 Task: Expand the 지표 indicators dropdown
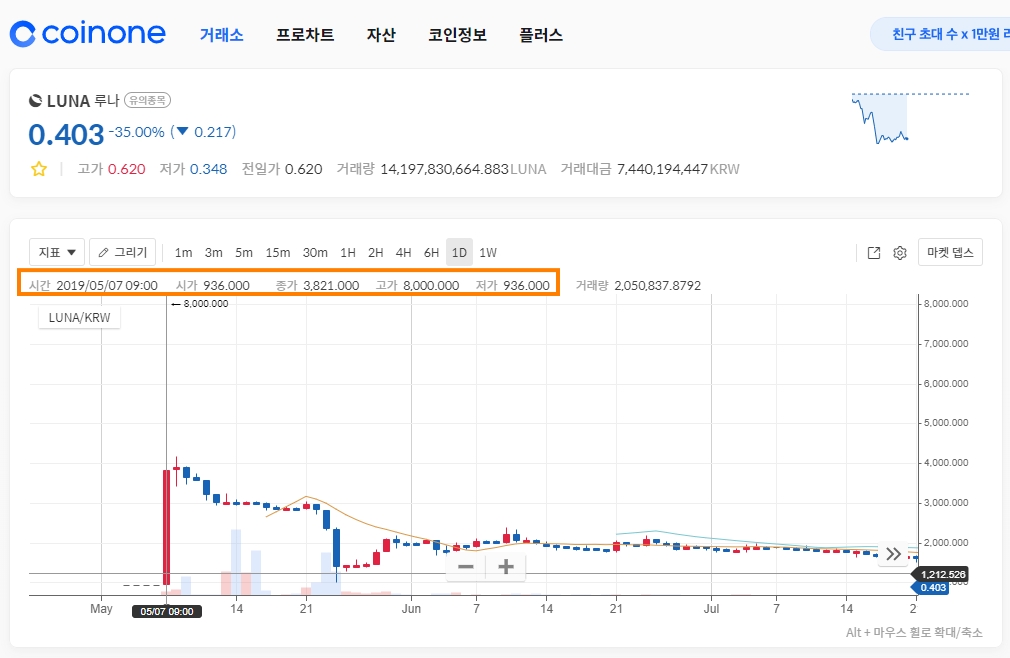[x=57, y=252]
